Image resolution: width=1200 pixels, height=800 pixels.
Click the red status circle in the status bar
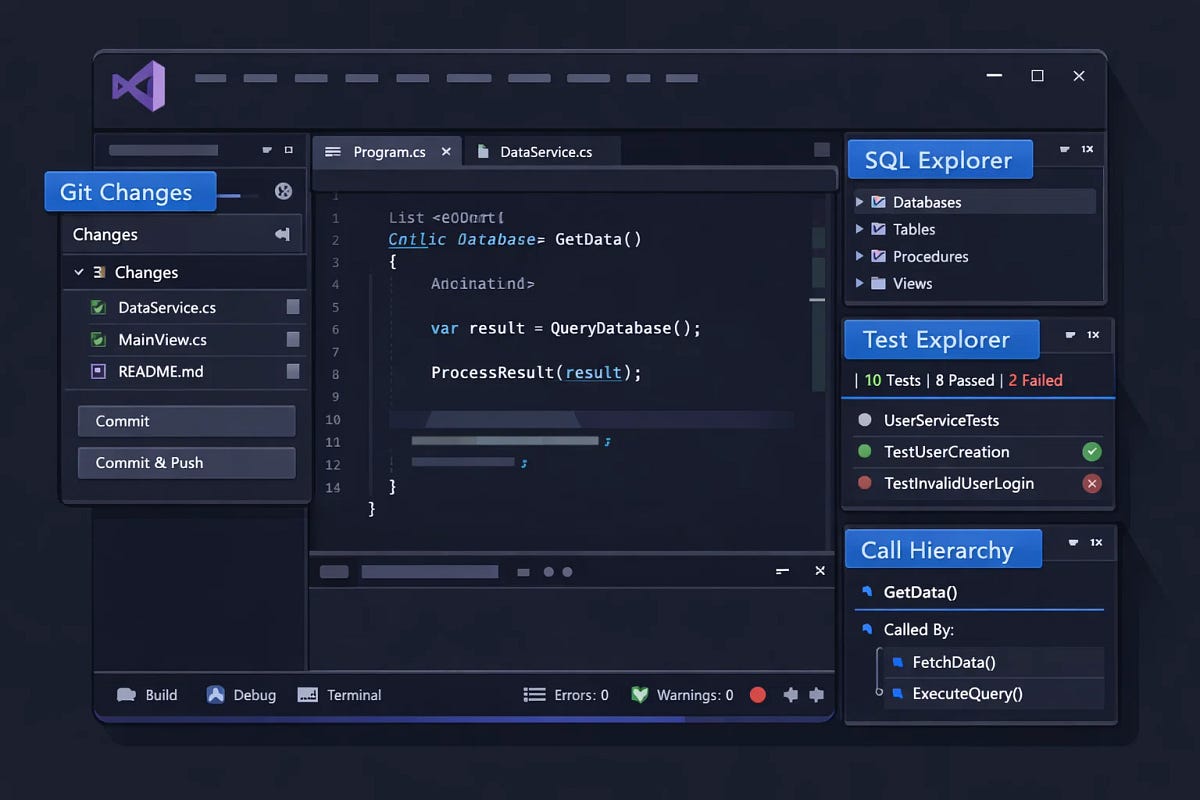coord(757,694)
